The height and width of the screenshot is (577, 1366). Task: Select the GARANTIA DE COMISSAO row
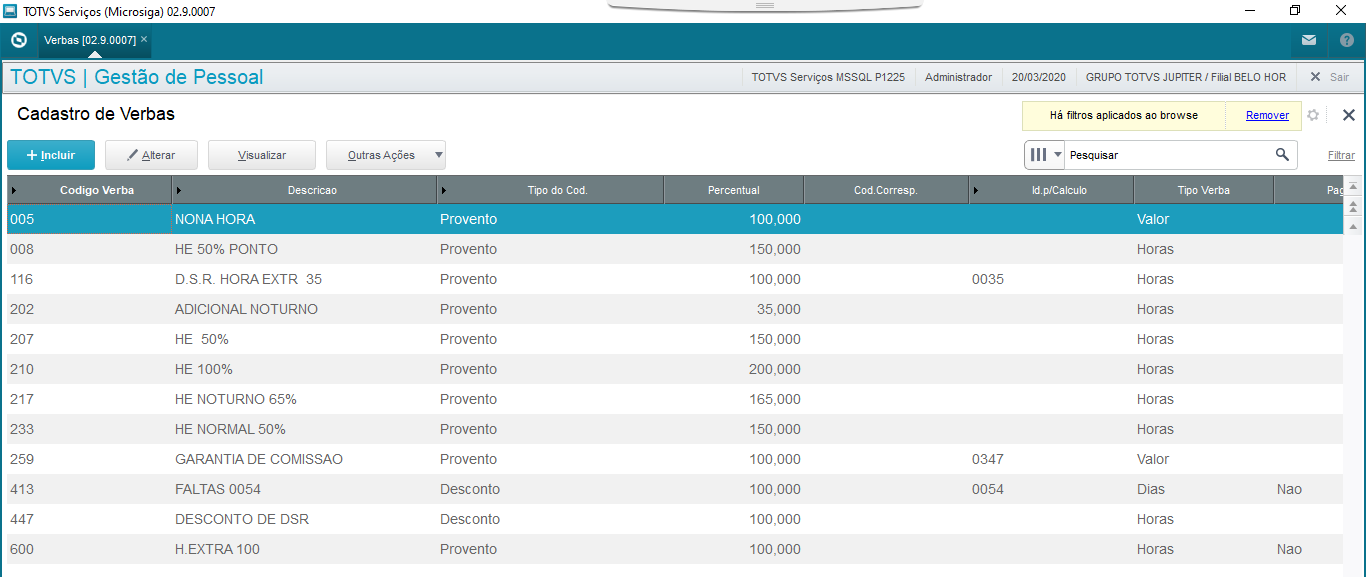tap(674, 459)
